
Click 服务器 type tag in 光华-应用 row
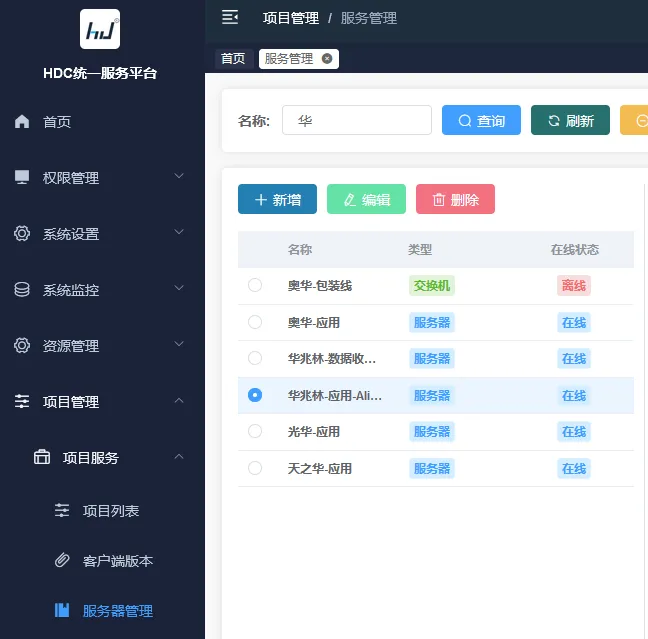point(432,432)
